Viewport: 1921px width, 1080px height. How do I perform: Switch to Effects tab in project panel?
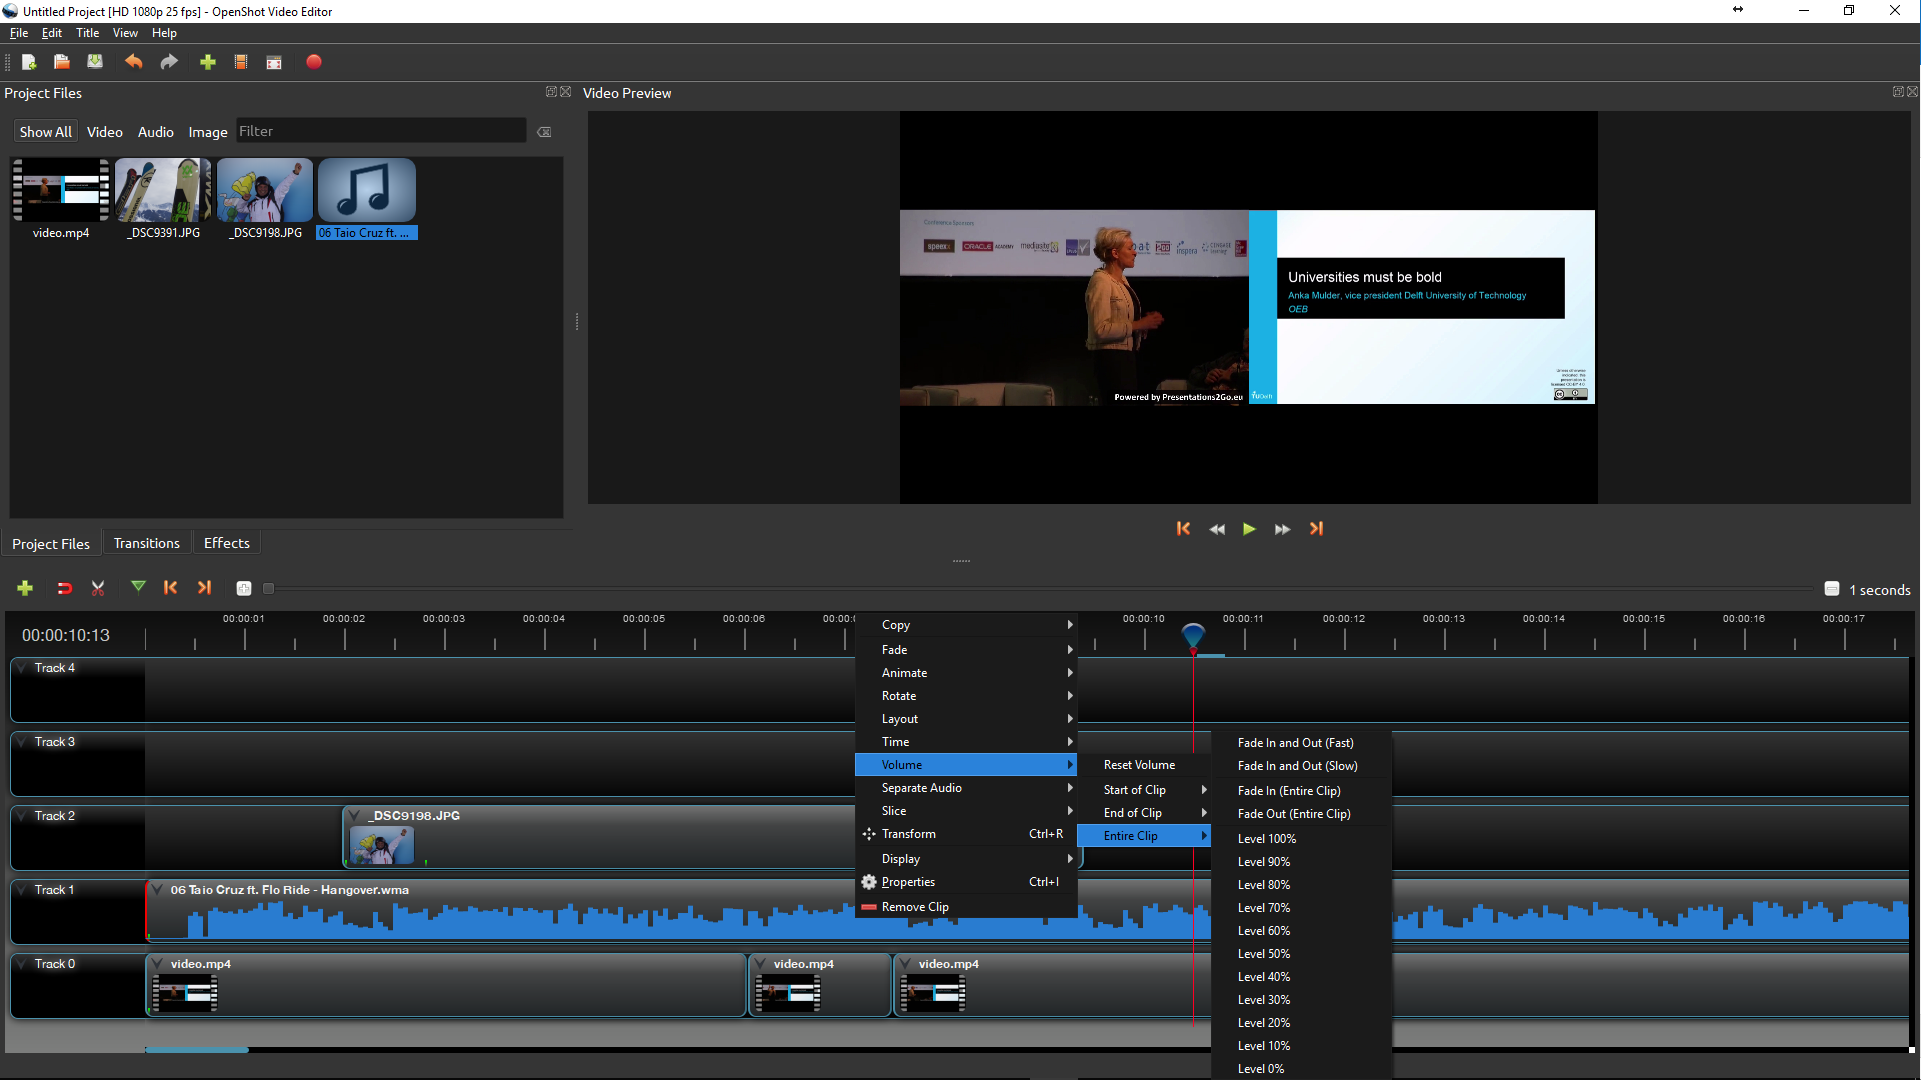226,542
